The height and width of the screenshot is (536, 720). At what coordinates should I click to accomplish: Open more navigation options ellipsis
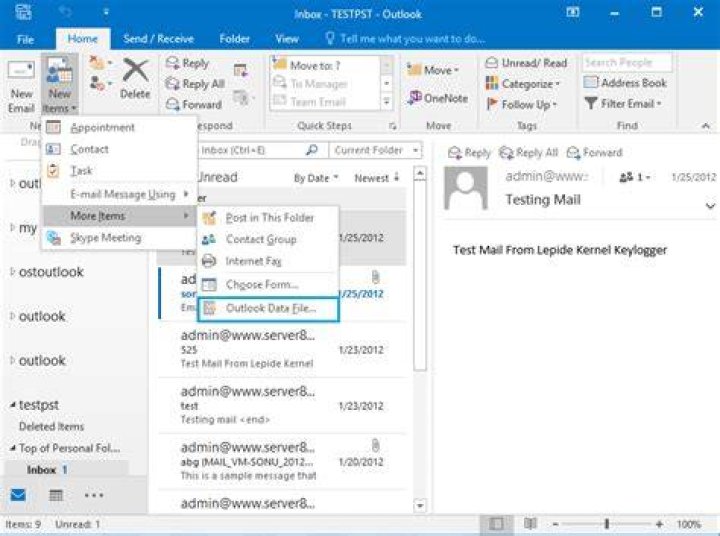pyautogui.click(x=94, y=495)
